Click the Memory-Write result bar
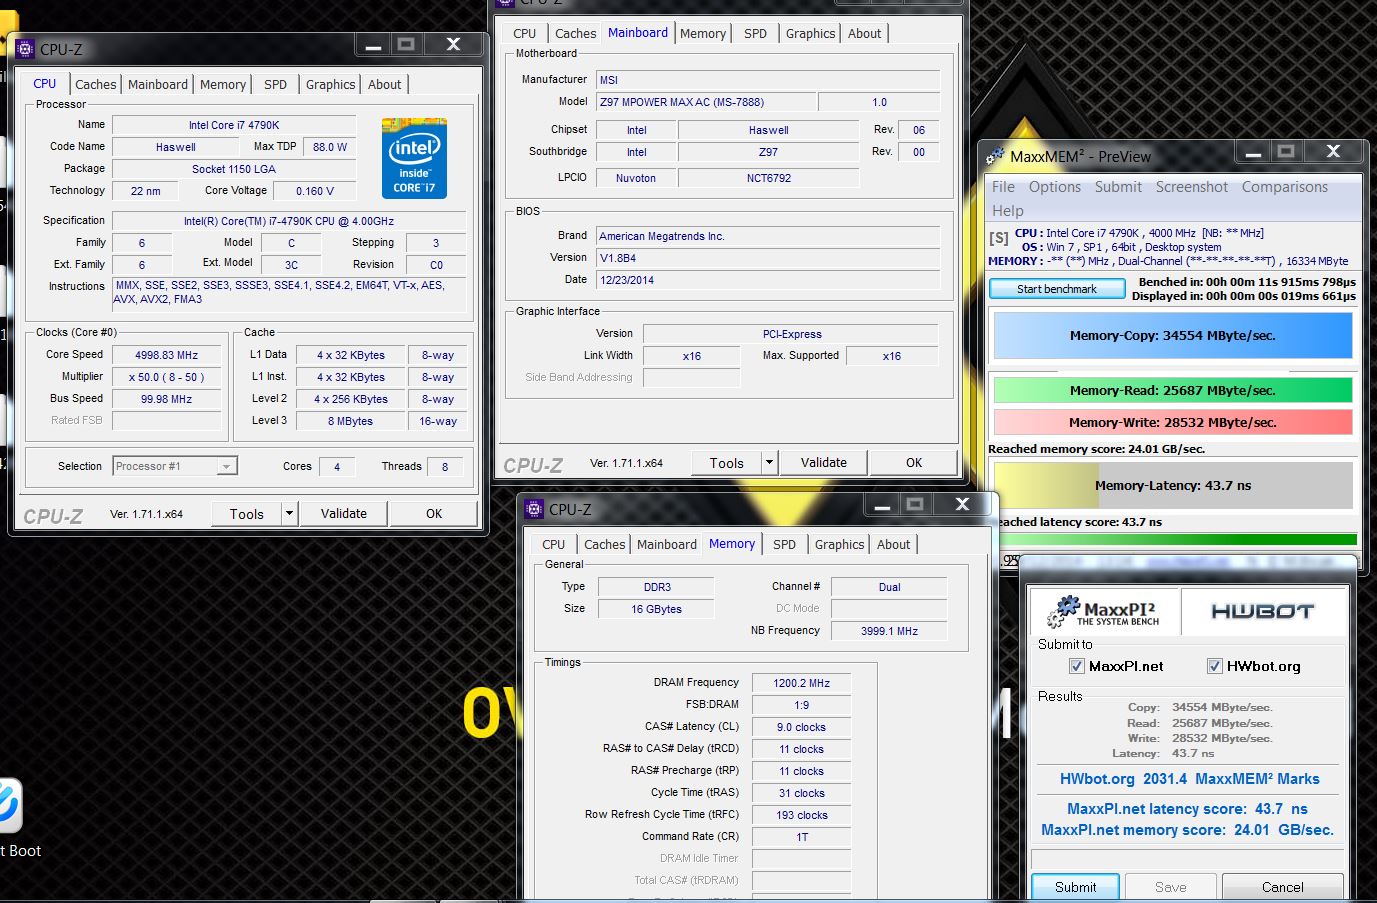The image size is (1377, 903). (1173, 422)
